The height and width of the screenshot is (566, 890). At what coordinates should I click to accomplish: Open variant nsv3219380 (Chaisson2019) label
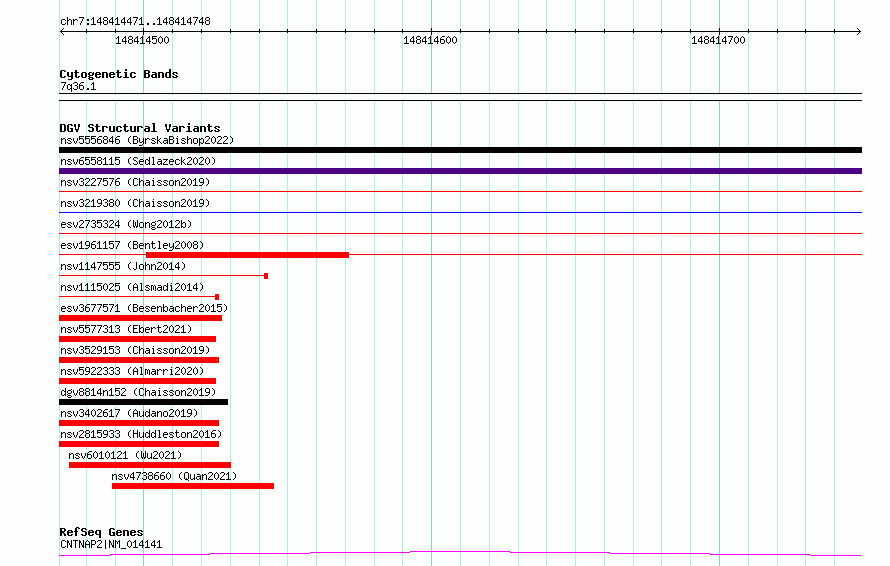[x=135, y=203]
